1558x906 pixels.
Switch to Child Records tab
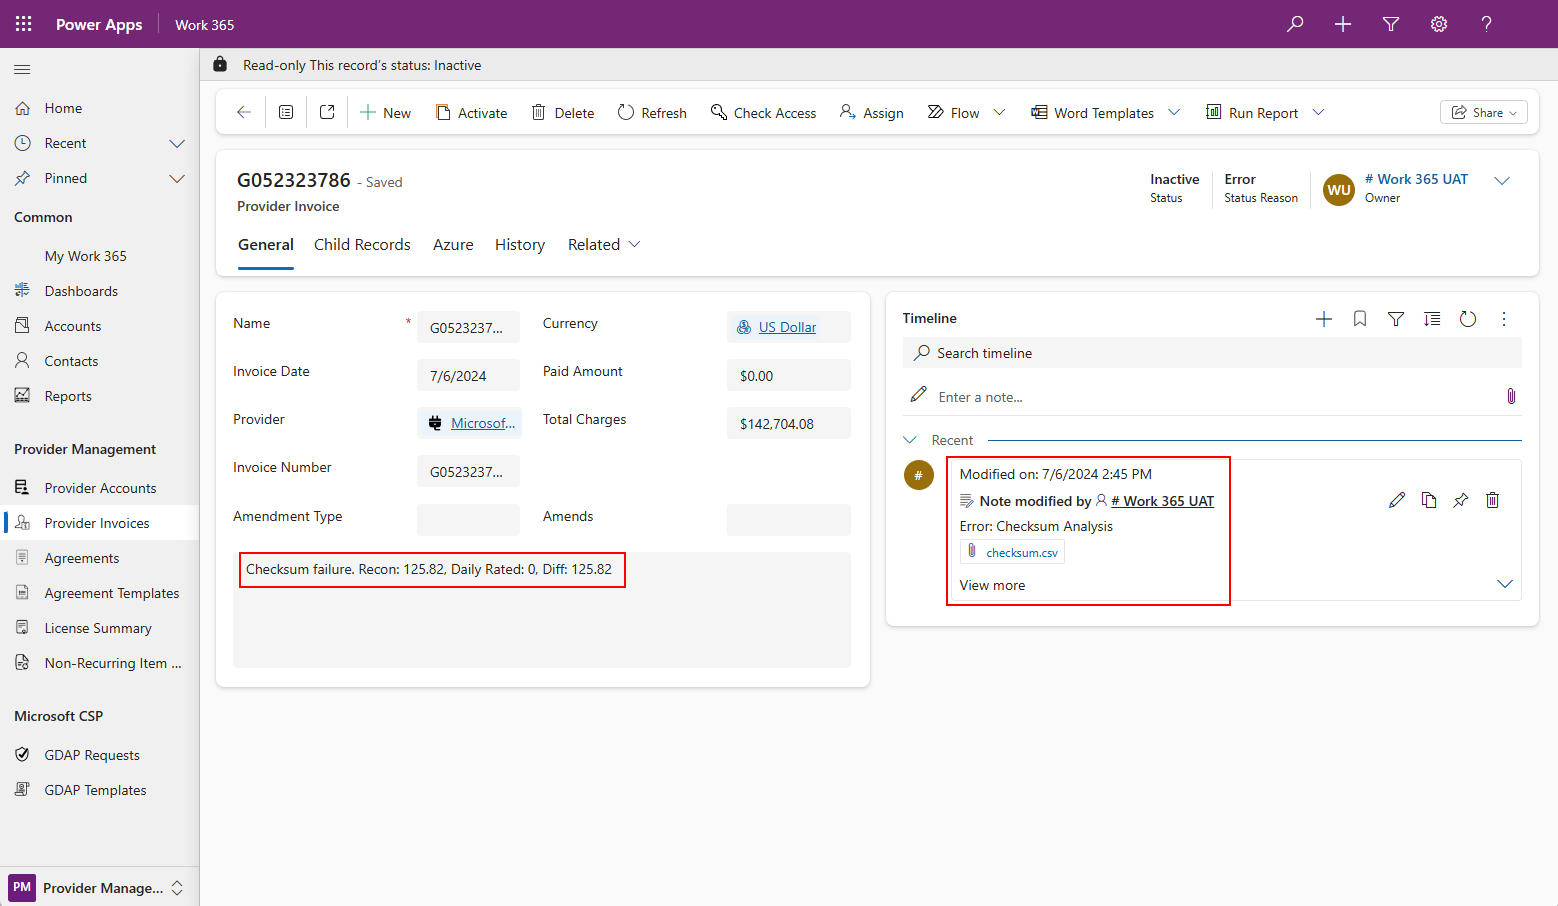click(x=362, y=245)
